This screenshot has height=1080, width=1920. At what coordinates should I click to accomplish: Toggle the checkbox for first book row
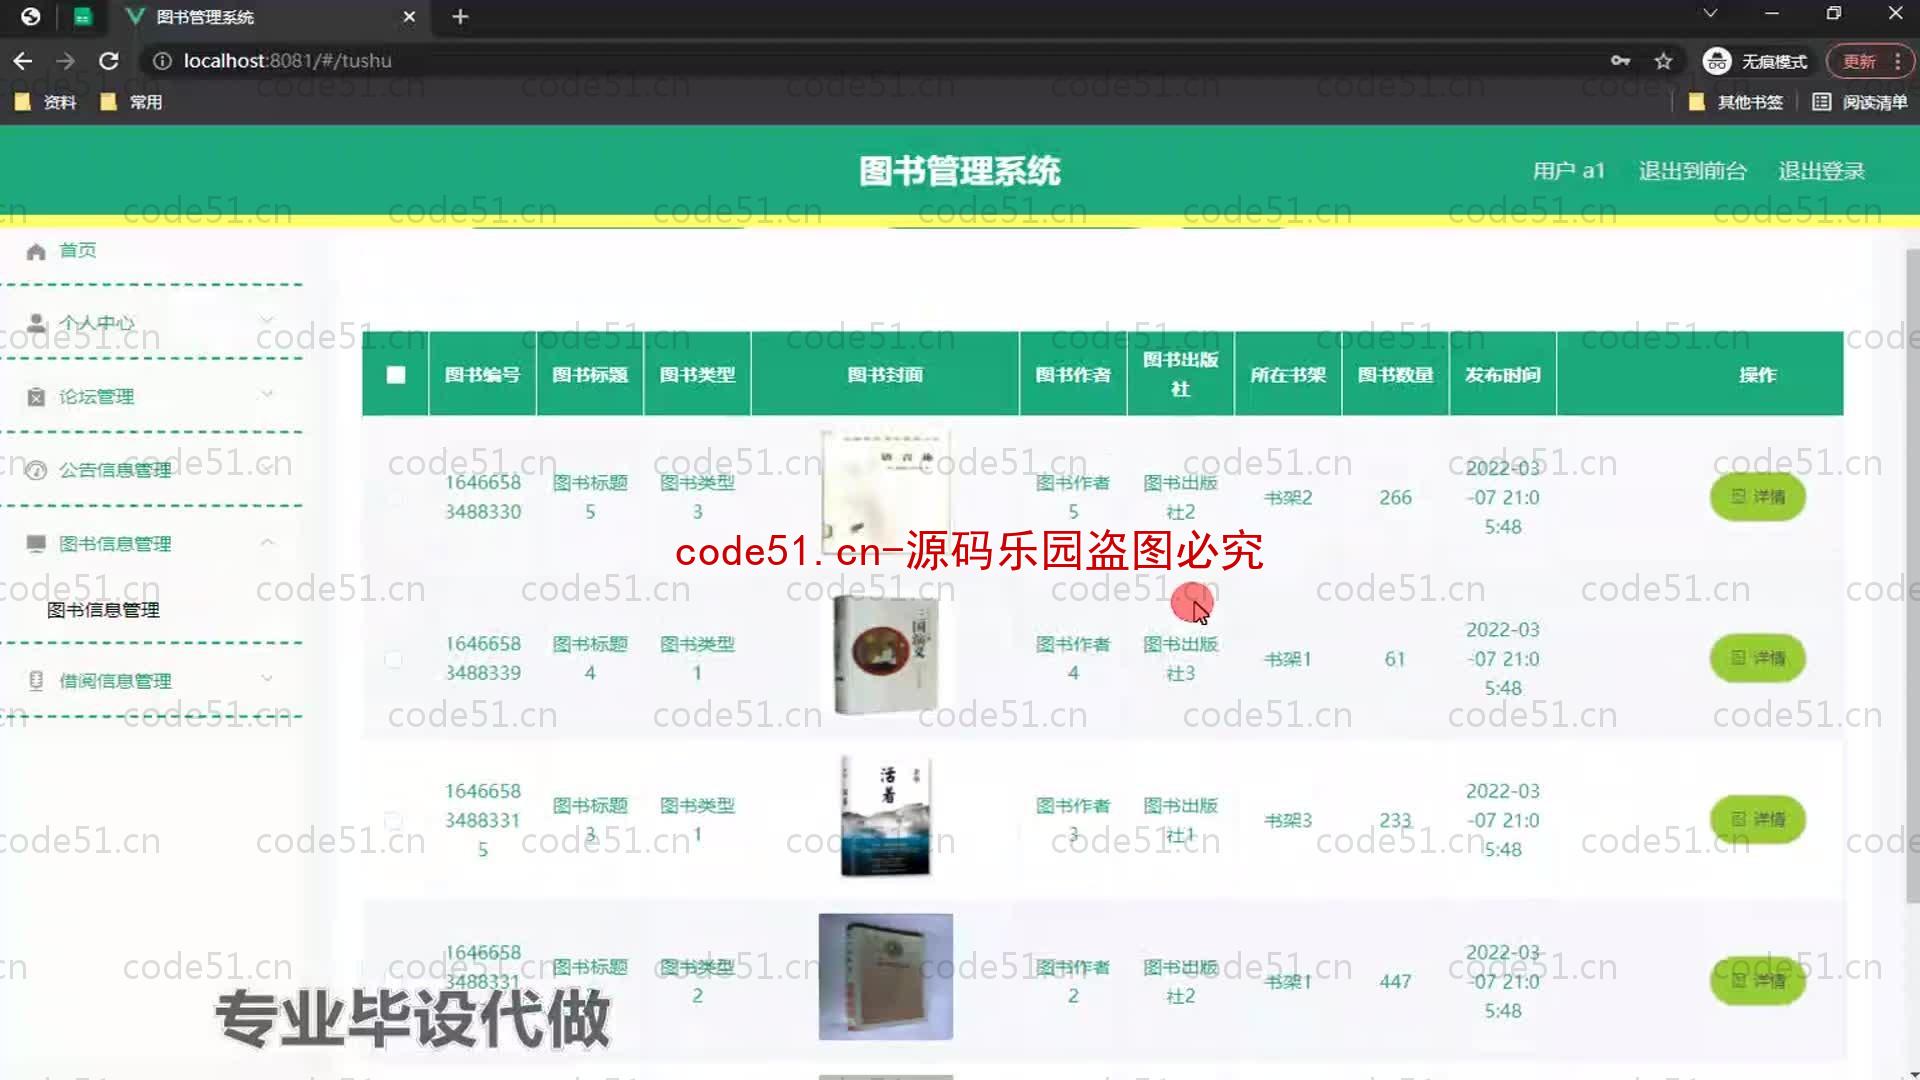coord(396,497)
